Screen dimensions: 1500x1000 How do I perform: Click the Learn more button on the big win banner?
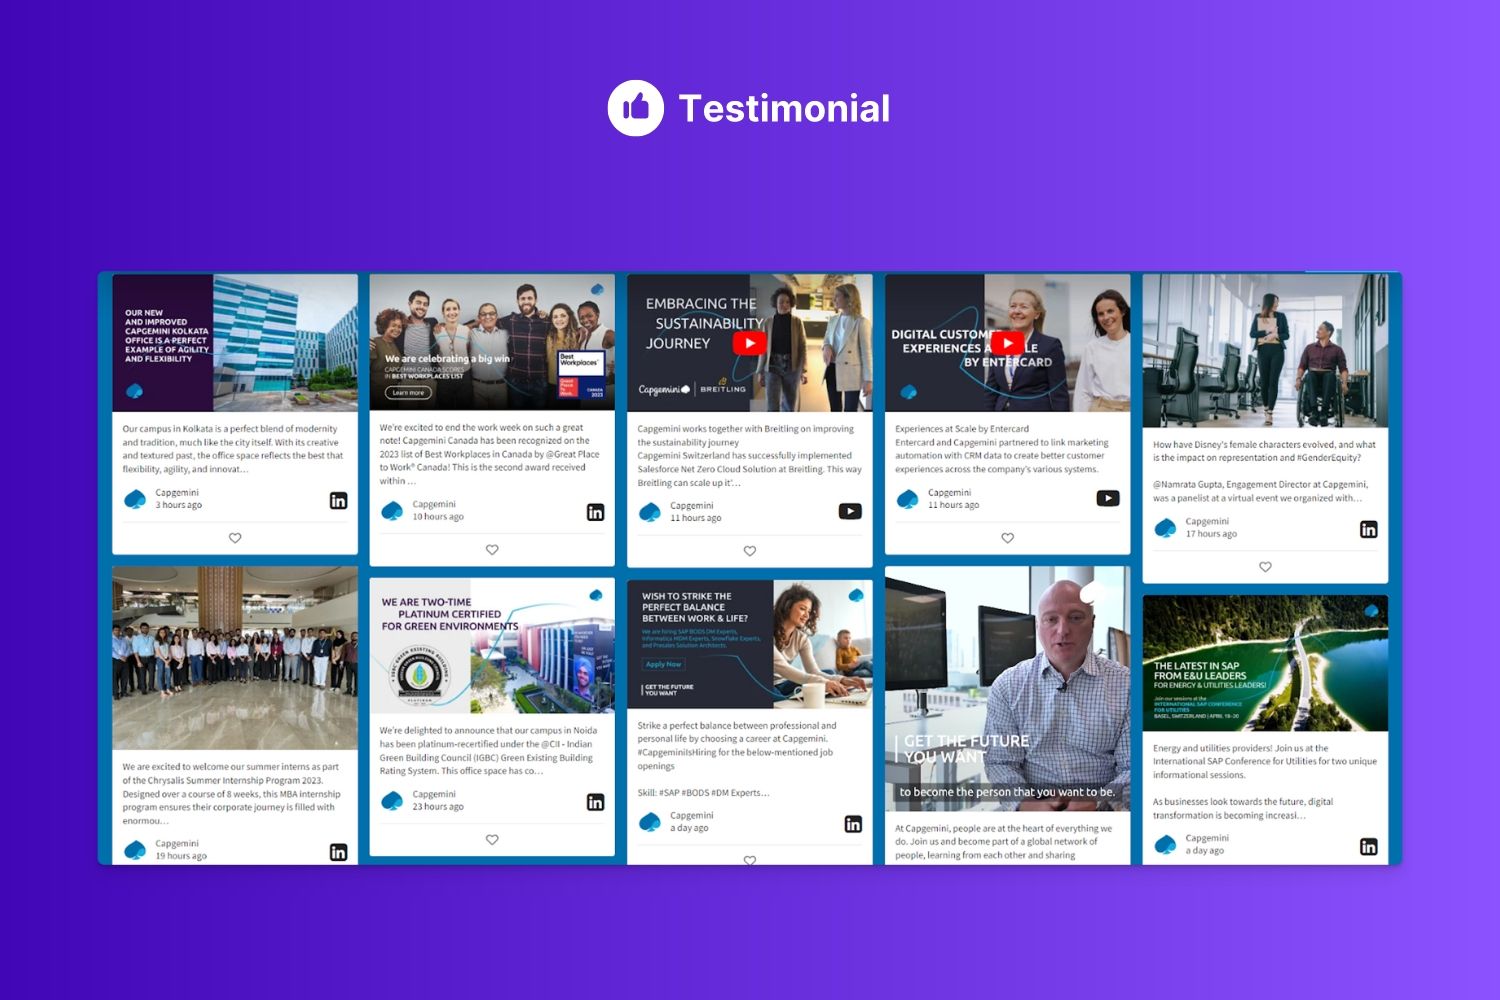click(408, 393)
